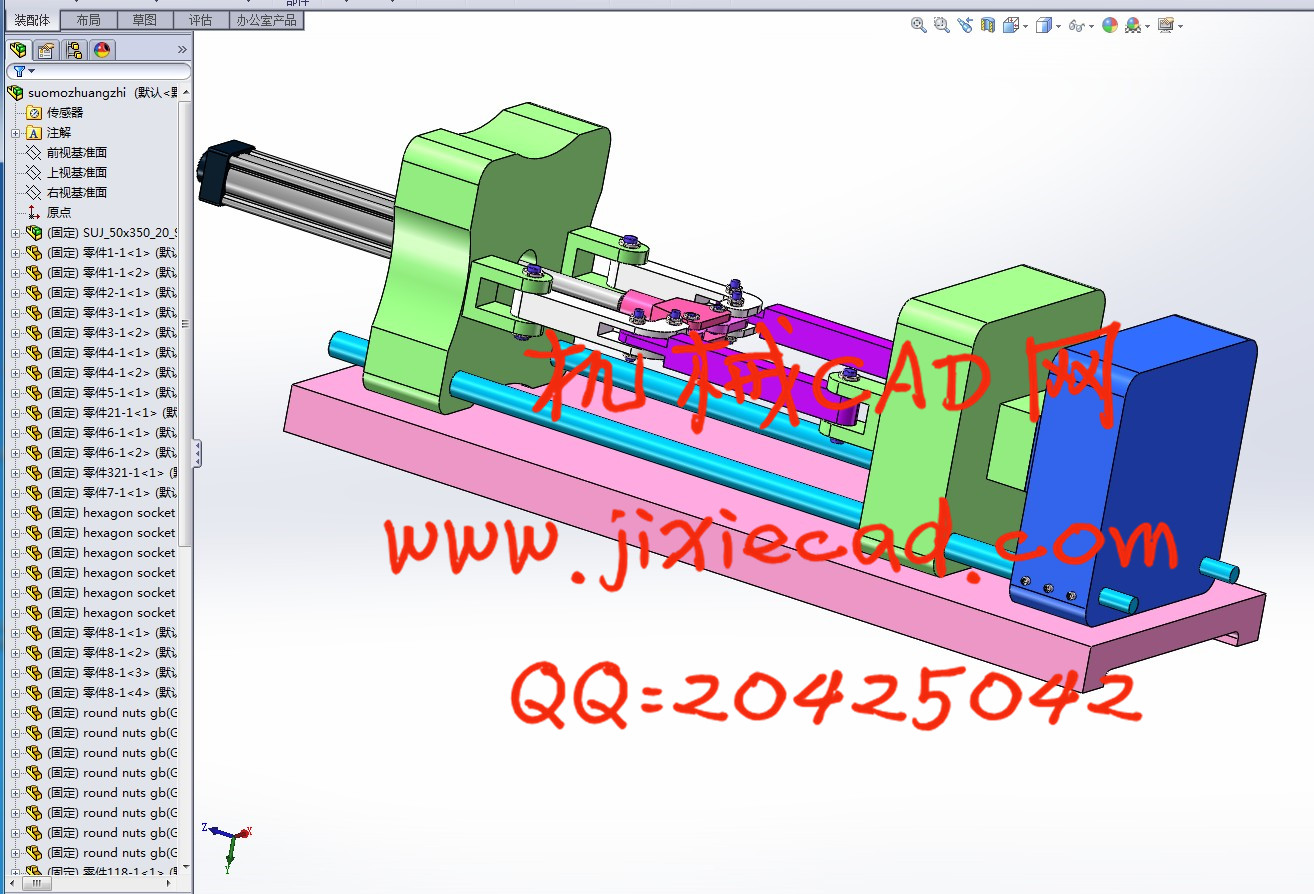Click the Zoom to Area icon
Screen dimensions: 1314x894
[x=941, y=26]
